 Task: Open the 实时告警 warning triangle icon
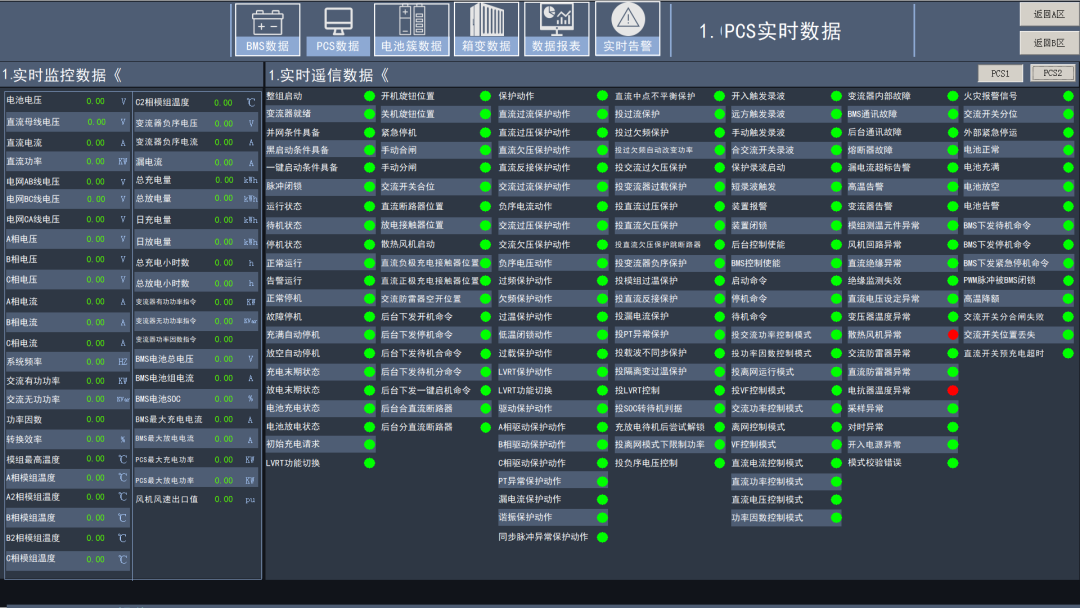[x=627, y=29]
